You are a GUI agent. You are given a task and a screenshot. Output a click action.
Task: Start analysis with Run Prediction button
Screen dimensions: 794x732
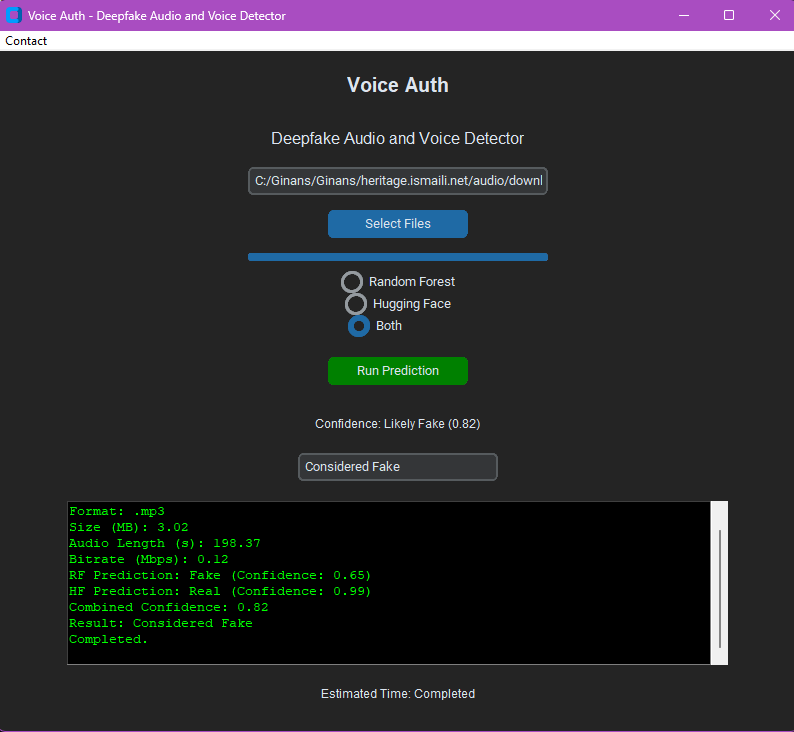[398, 371]
